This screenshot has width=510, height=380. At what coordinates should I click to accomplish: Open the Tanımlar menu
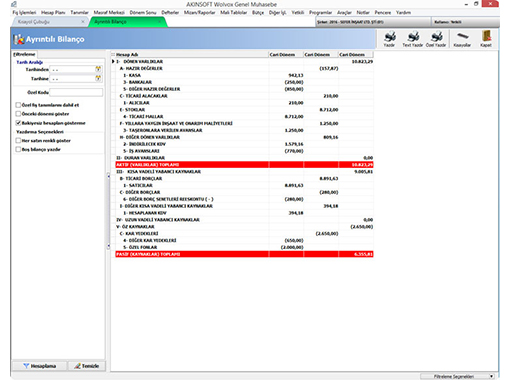pyautogui.click(x=79, y=12)
